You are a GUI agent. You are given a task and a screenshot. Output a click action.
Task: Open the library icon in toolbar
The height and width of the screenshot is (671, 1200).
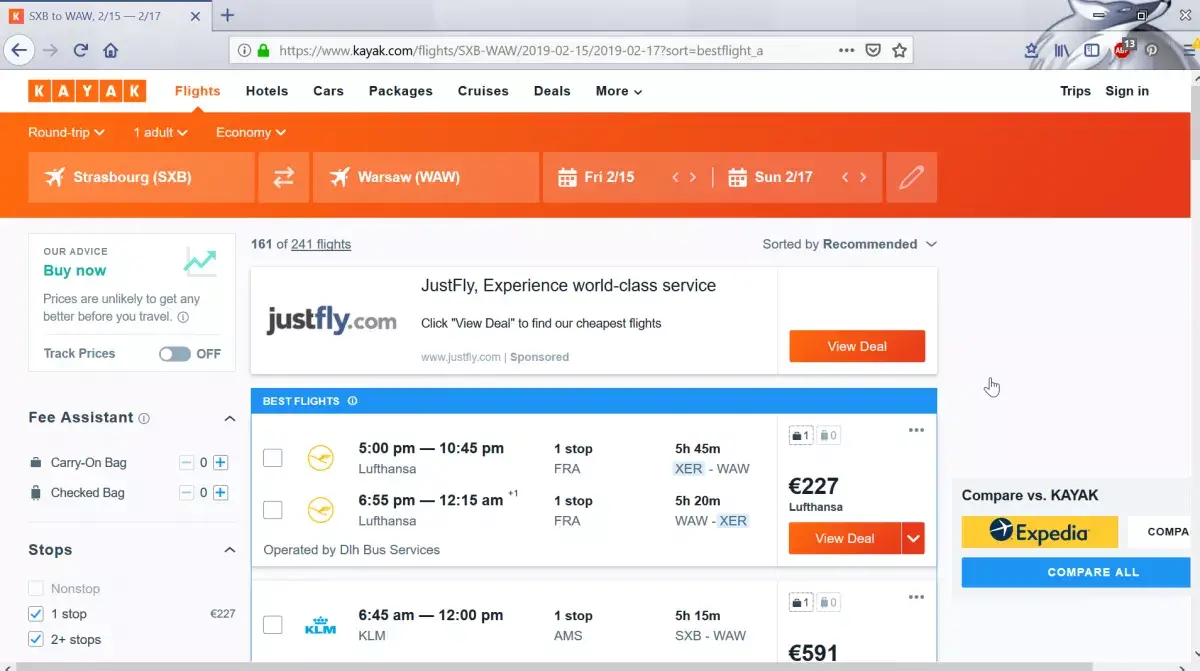pyautogui.click(x=1062, y=50)
